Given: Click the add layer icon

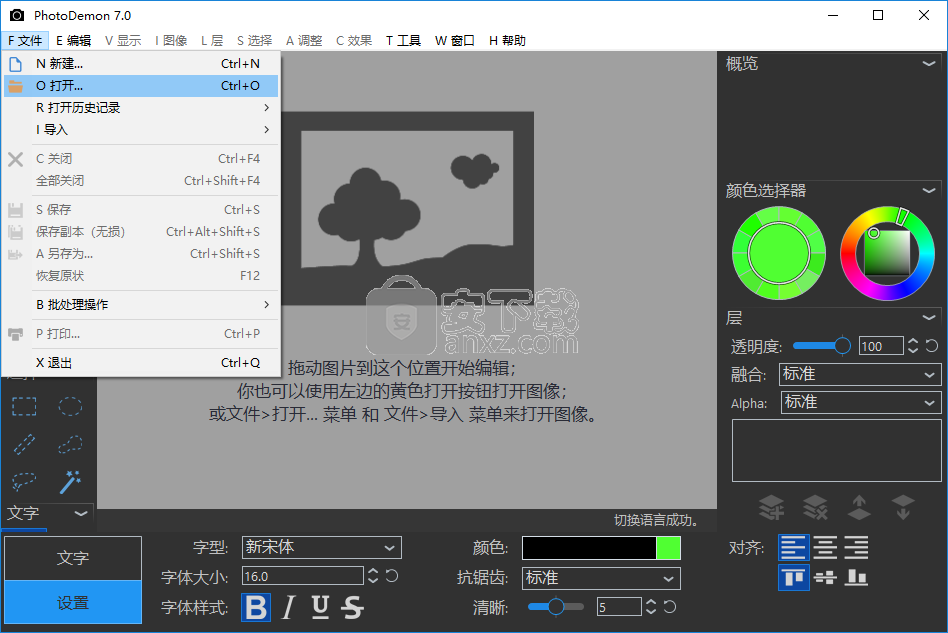Looking at the screenshot, I should click(771, 508).
